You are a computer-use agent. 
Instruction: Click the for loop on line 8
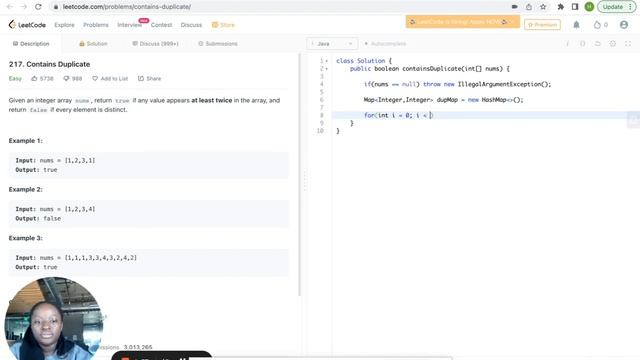tap(398, 115)
